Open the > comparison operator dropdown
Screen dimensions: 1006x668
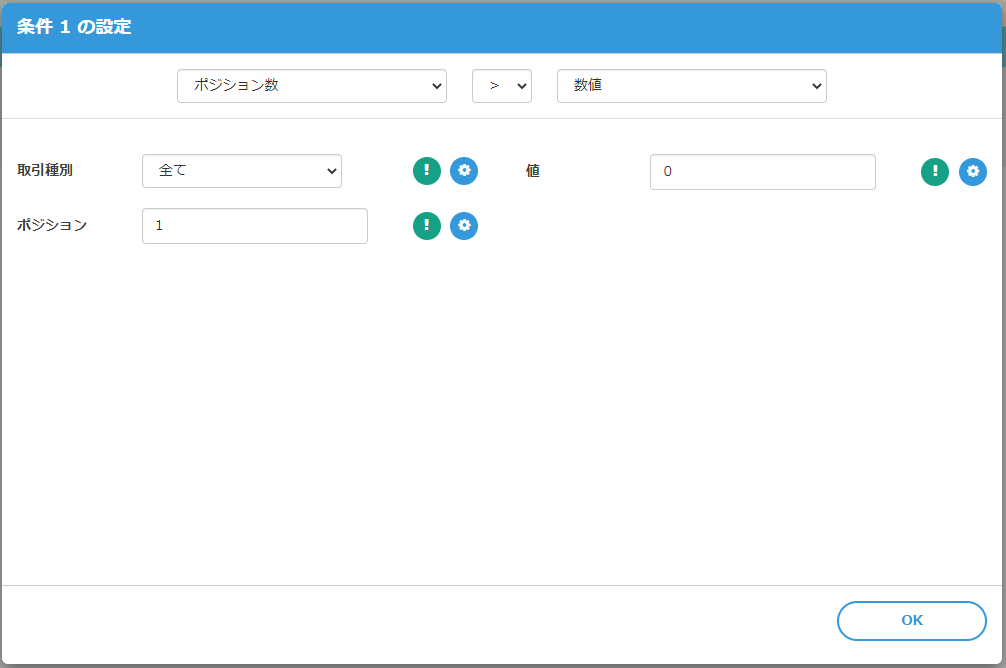click(501, 86)
